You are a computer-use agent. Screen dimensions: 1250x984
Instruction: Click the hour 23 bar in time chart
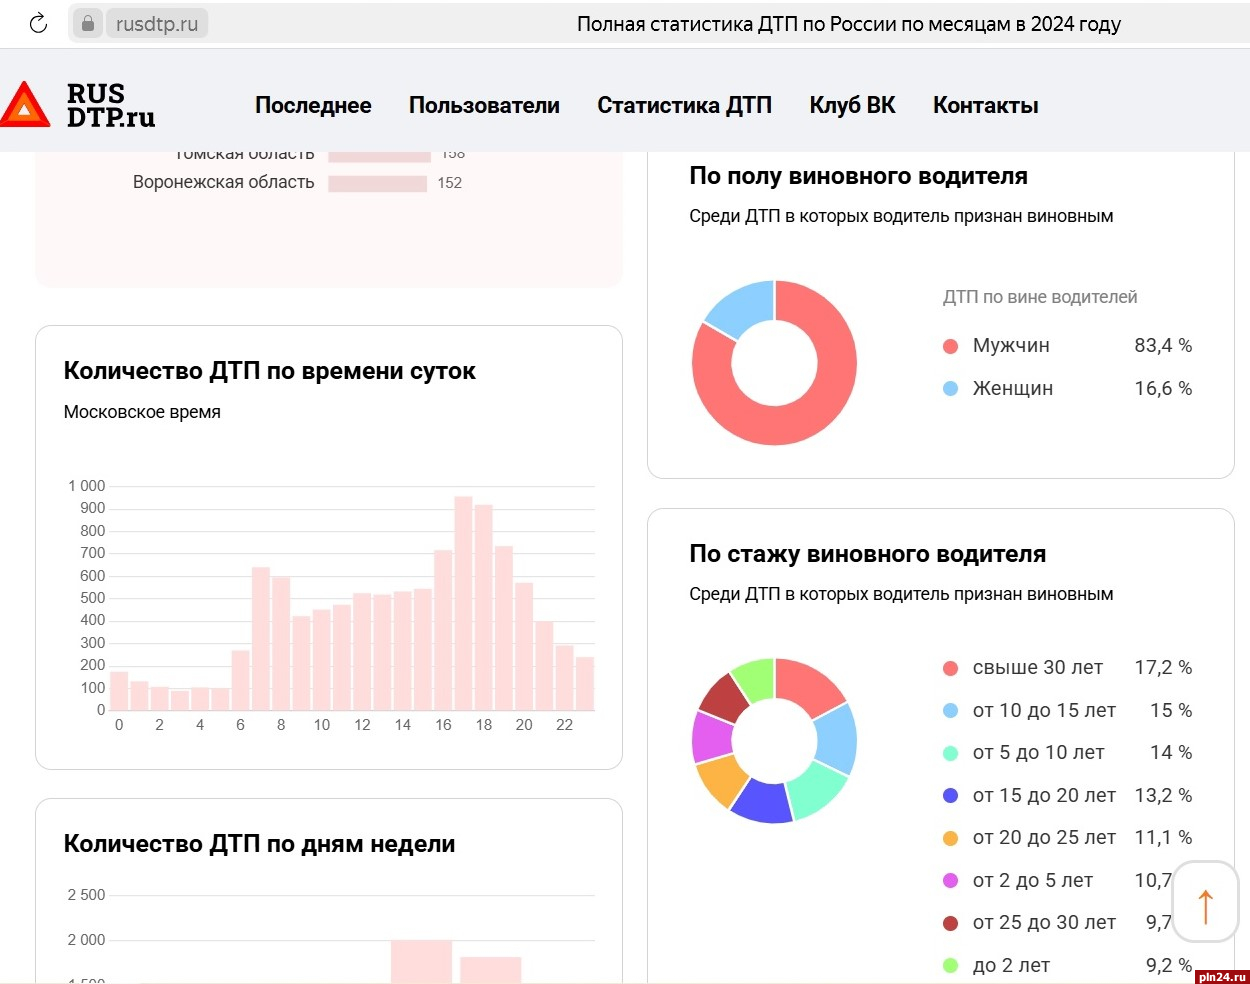[584, 684]
